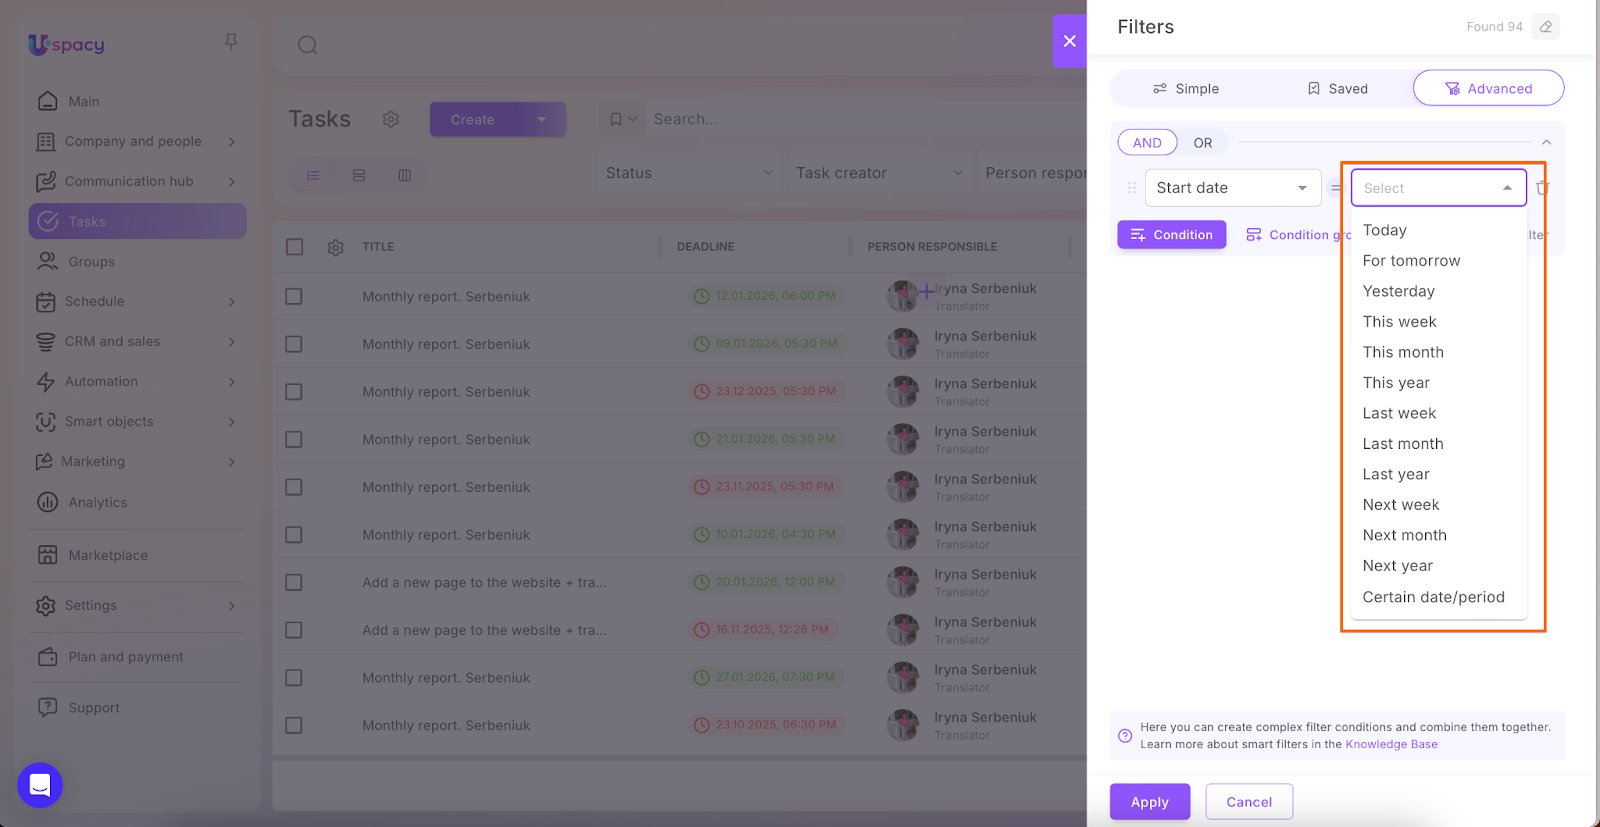Click the Cancel button

[1249, 802]
